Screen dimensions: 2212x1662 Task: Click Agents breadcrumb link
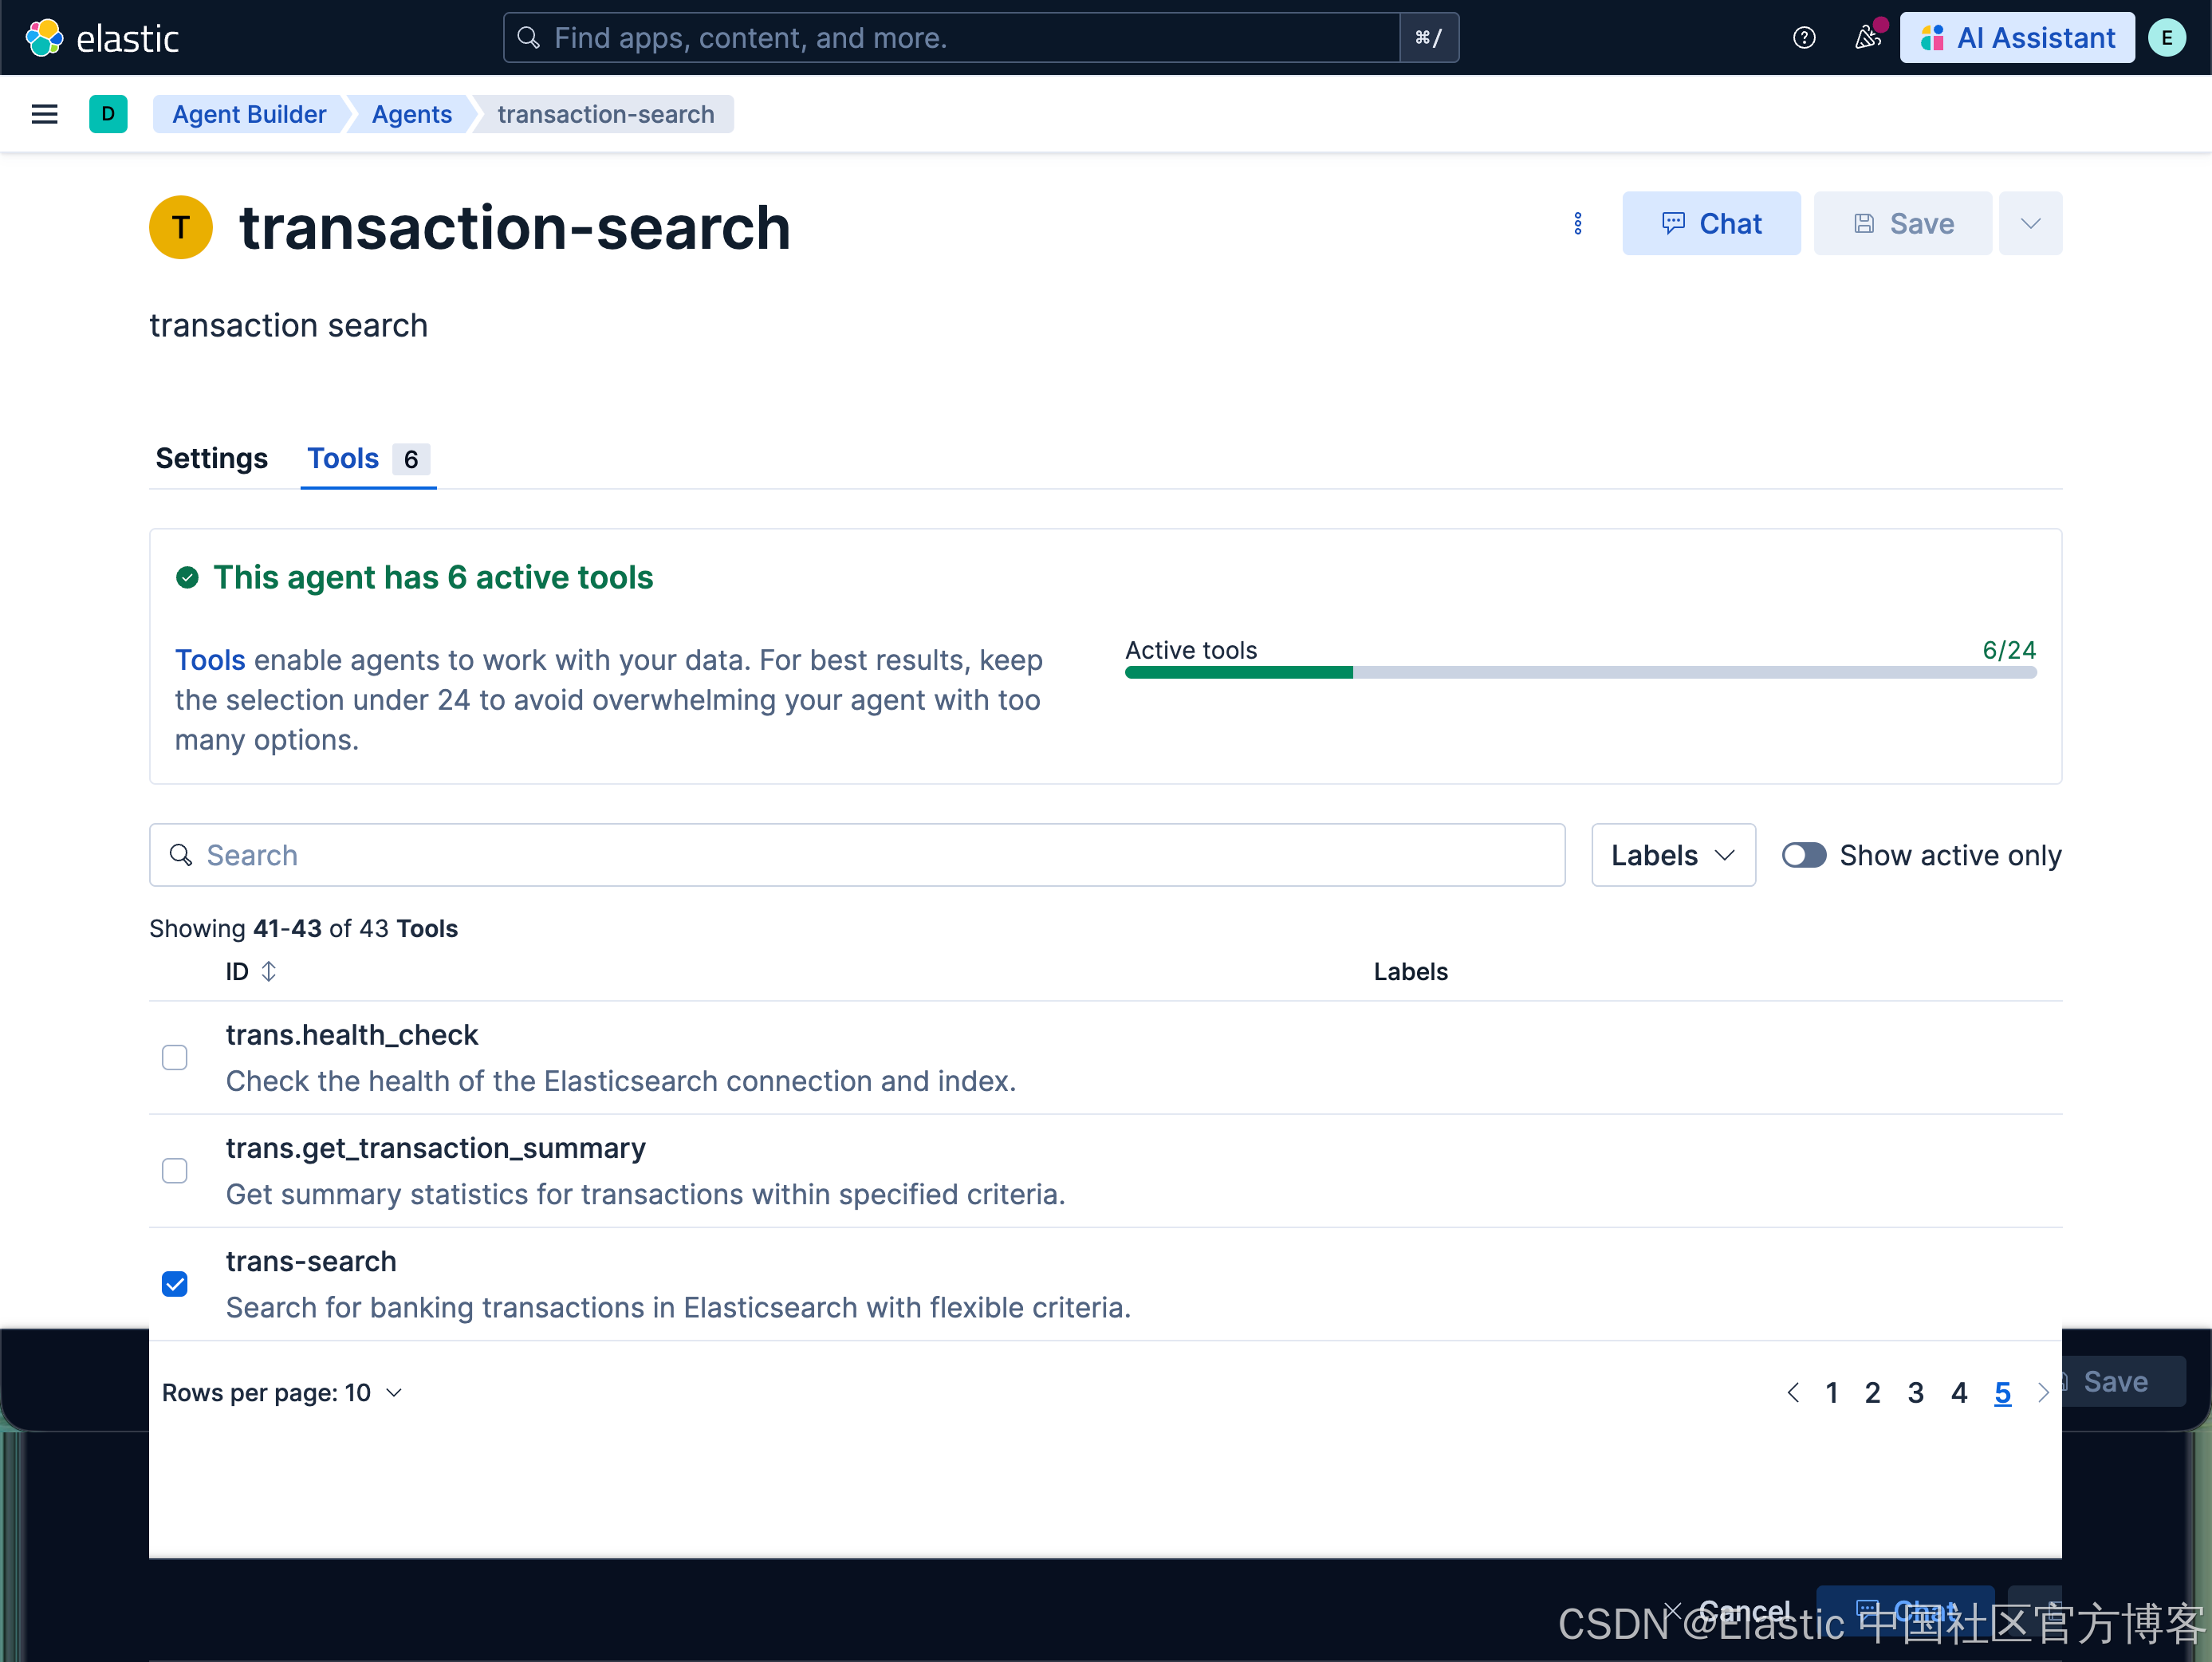click(x=411, y=114)
